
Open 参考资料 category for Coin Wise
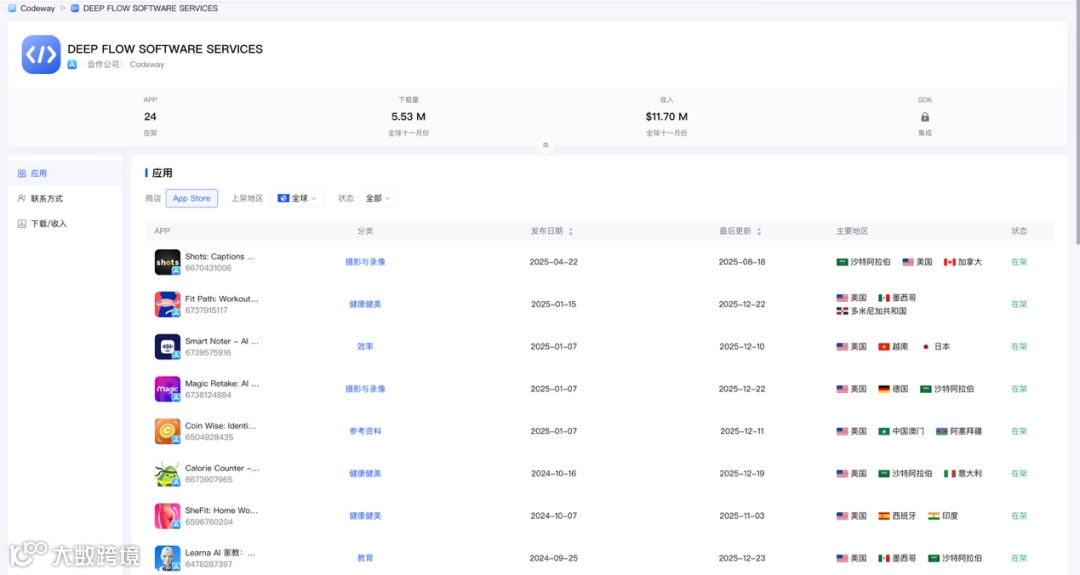pos(365,431)
